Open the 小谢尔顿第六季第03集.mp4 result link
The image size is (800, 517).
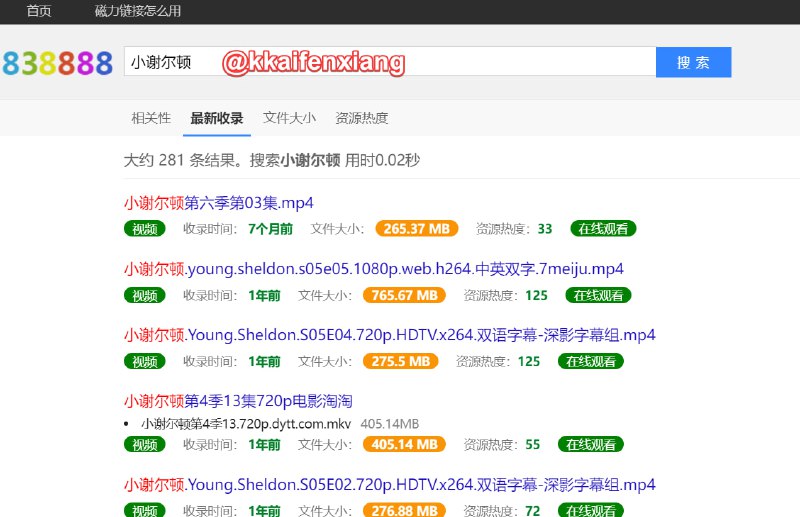(x=219, y=203)
